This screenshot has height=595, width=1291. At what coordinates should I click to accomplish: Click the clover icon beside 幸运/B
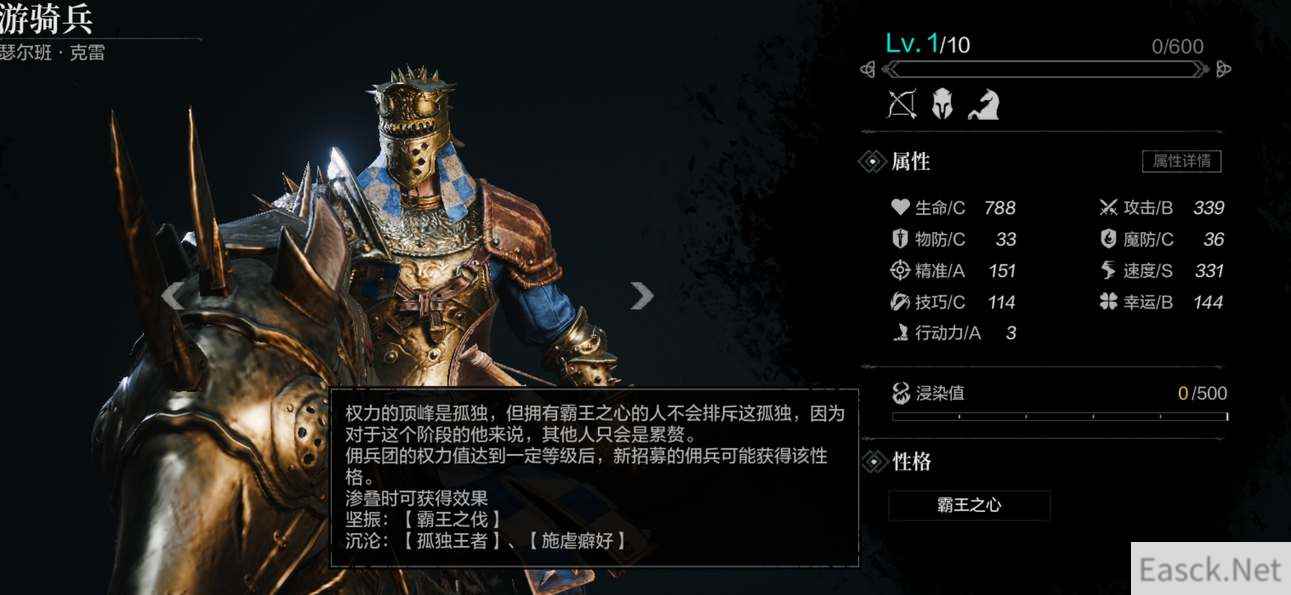coord(1108,301)
